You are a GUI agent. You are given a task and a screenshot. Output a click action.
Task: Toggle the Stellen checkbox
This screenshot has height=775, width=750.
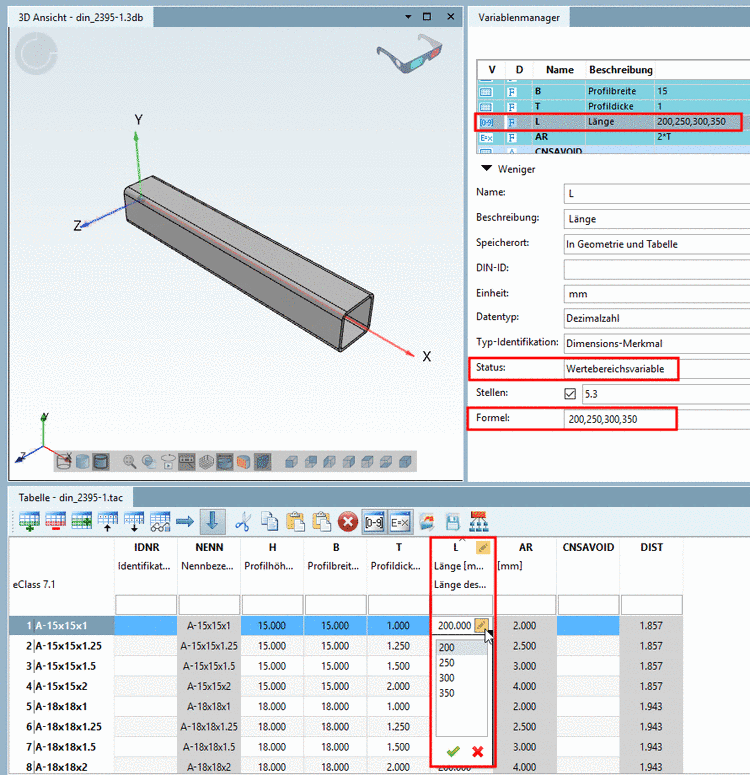point(570,393)
